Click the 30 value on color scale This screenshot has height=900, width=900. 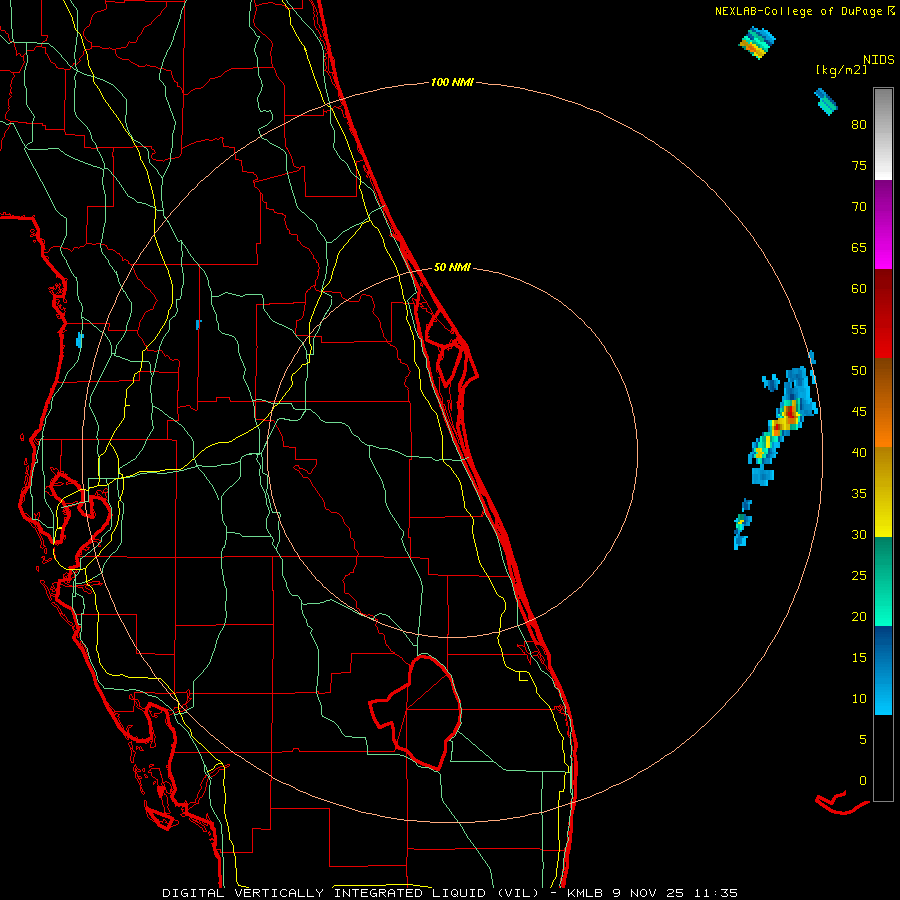point(859,535)
